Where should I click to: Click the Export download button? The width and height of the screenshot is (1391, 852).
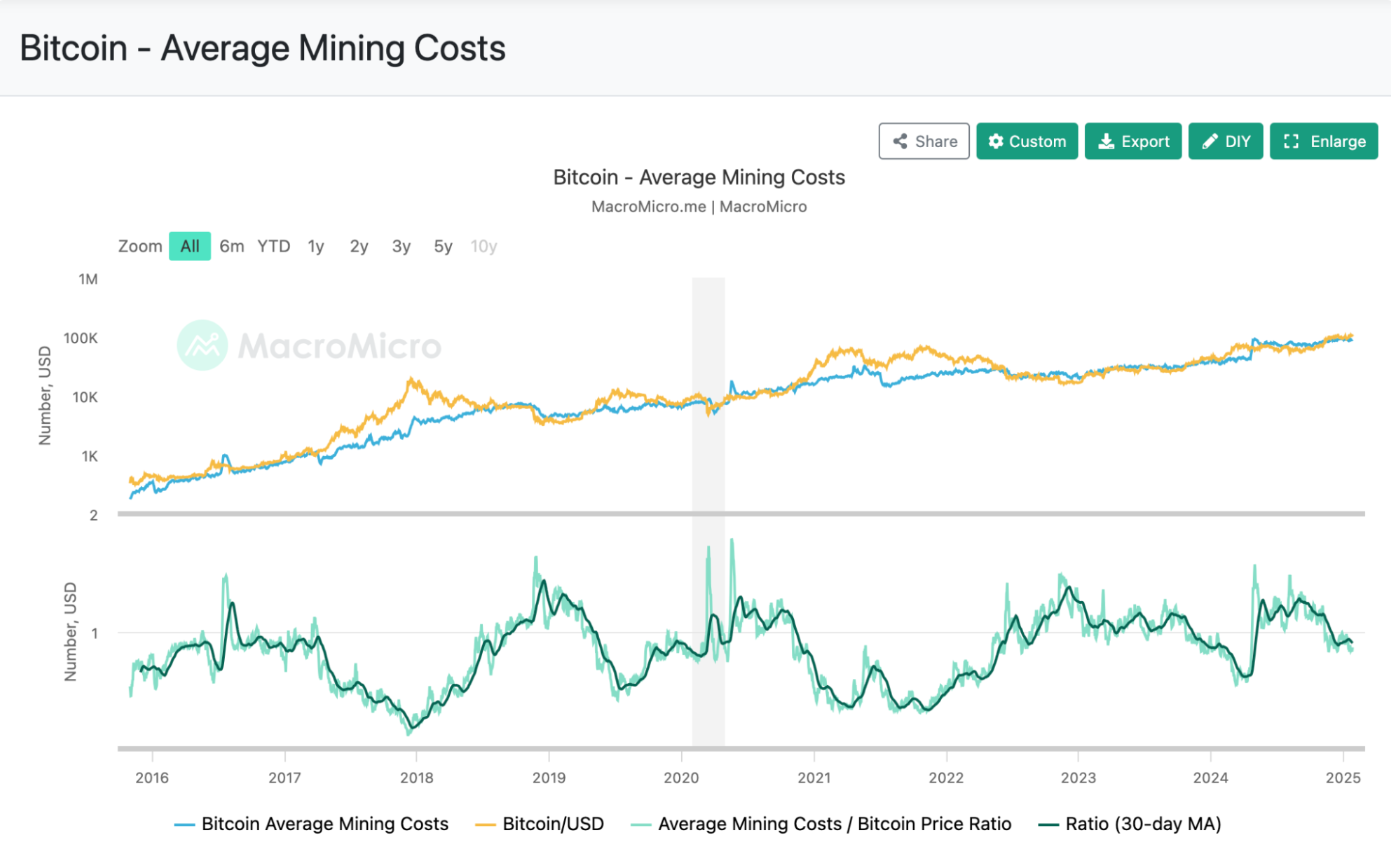point(1133,141)
